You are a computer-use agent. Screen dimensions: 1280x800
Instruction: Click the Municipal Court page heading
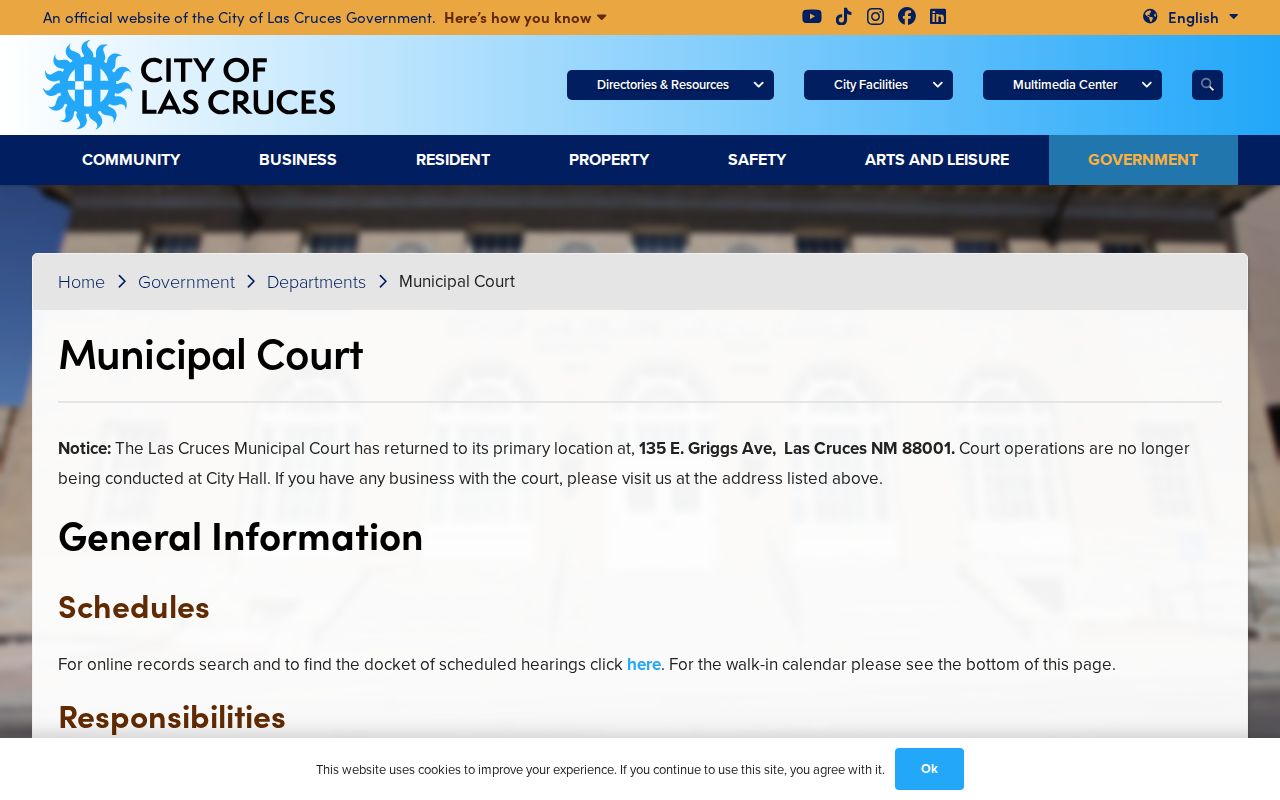[x=211, y=355]
